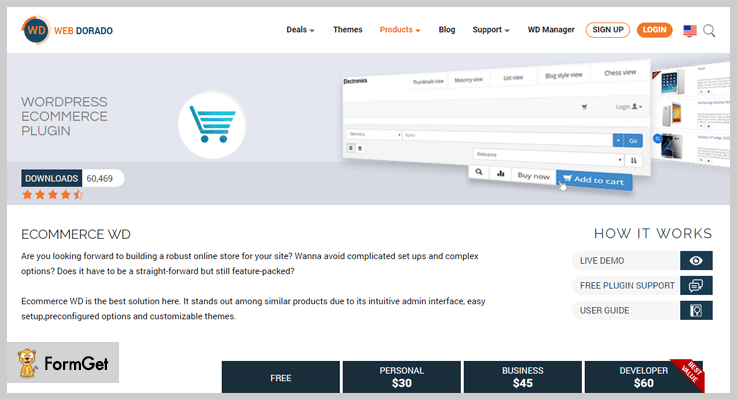Switch to Blog style view tab
Image resolution: width=737 pixels, height=400 pixels.
564,75
